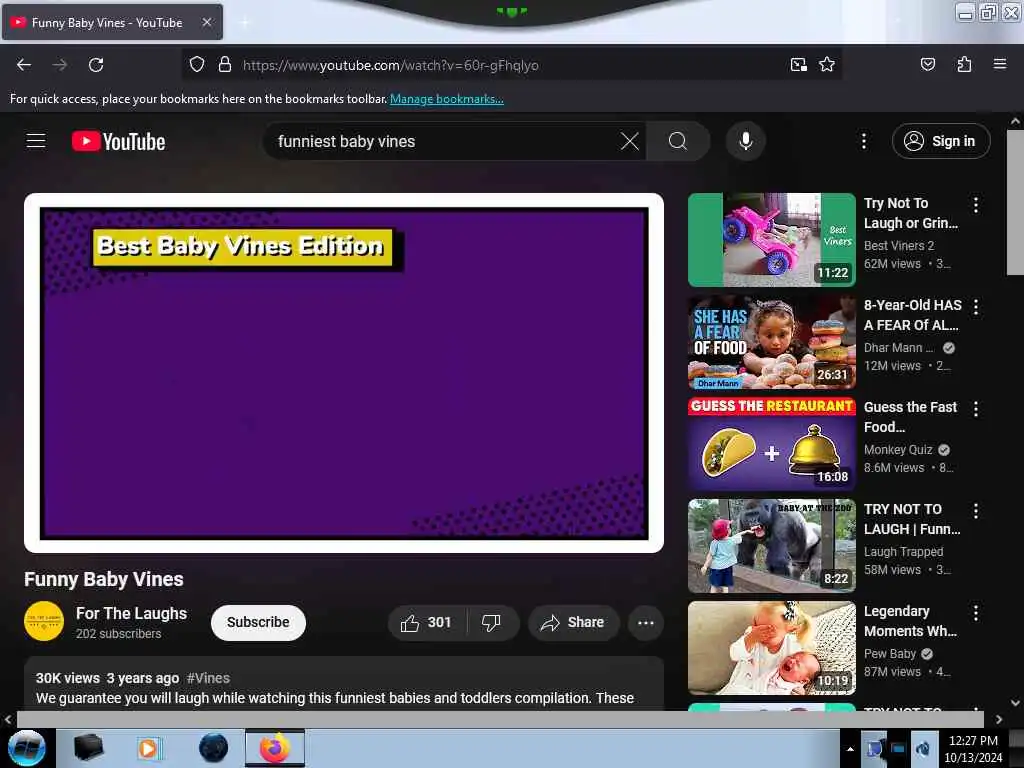This screenshot has height=768, width=1024.
Task: Click the 30K views 3 years ago text
Action: tap(107, 678)
